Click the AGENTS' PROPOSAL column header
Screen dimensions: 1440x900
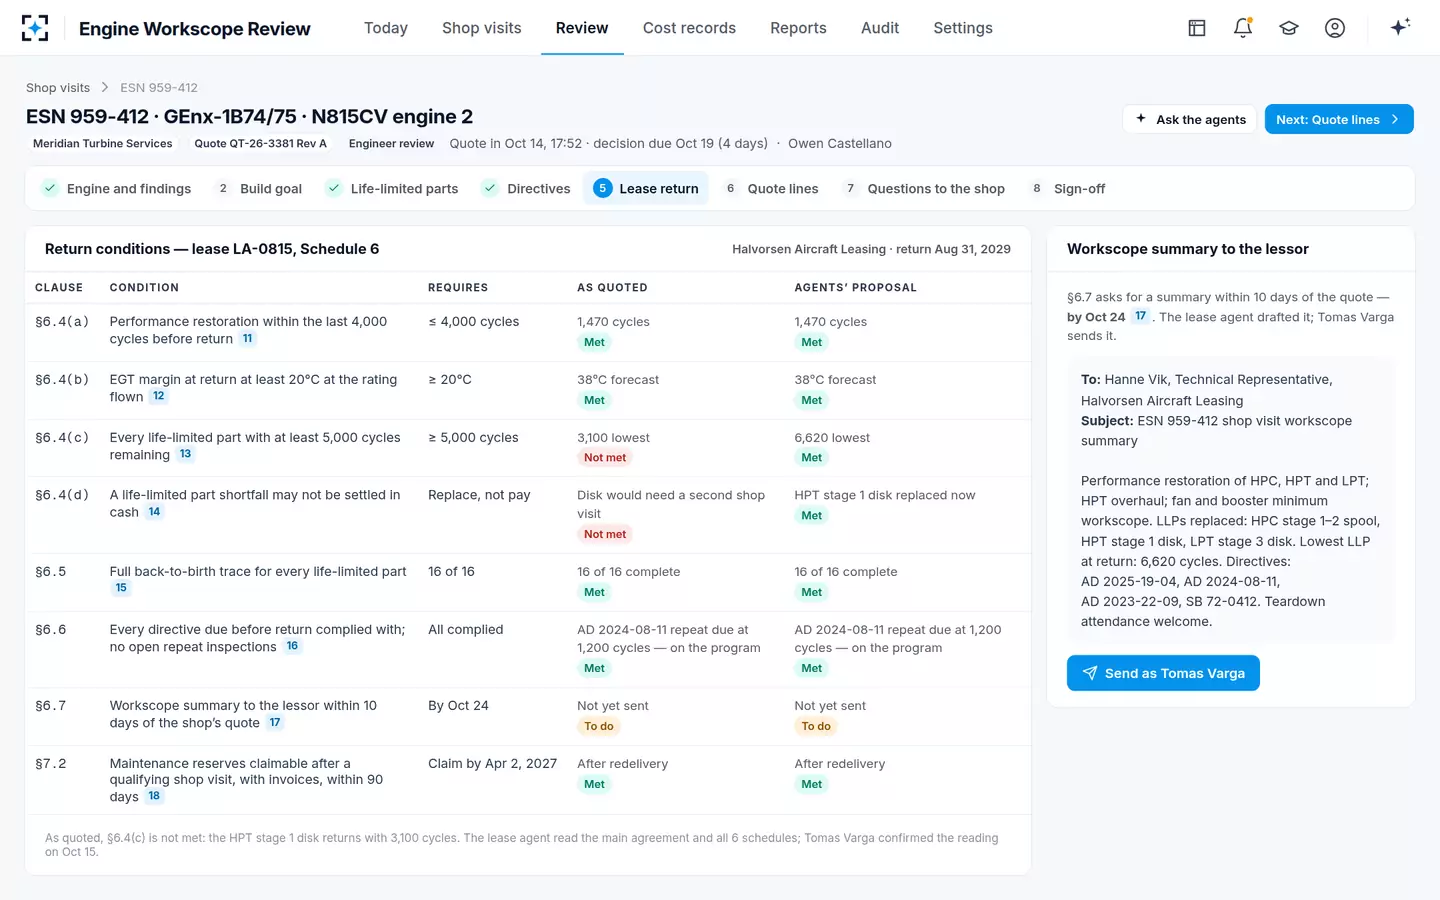855,288
